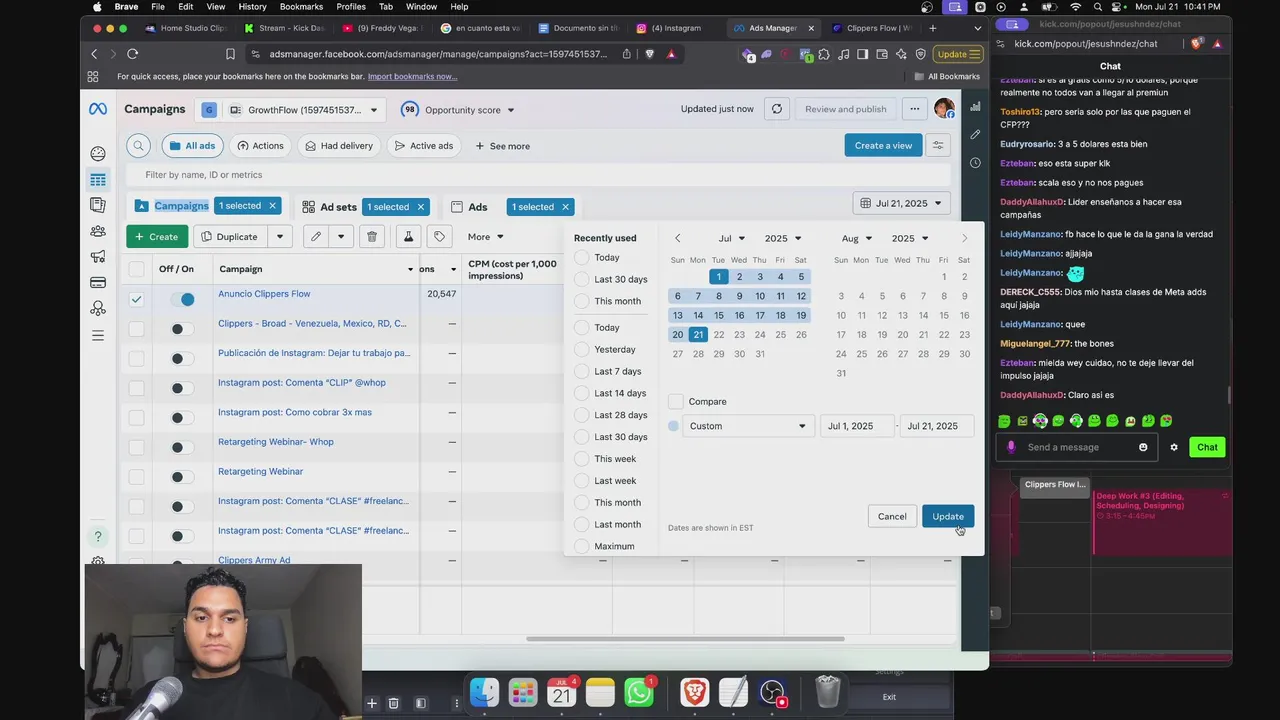Click the tag rules icon in toolbar
Screen dimensions: 1280x720
[x=439, y=237]
